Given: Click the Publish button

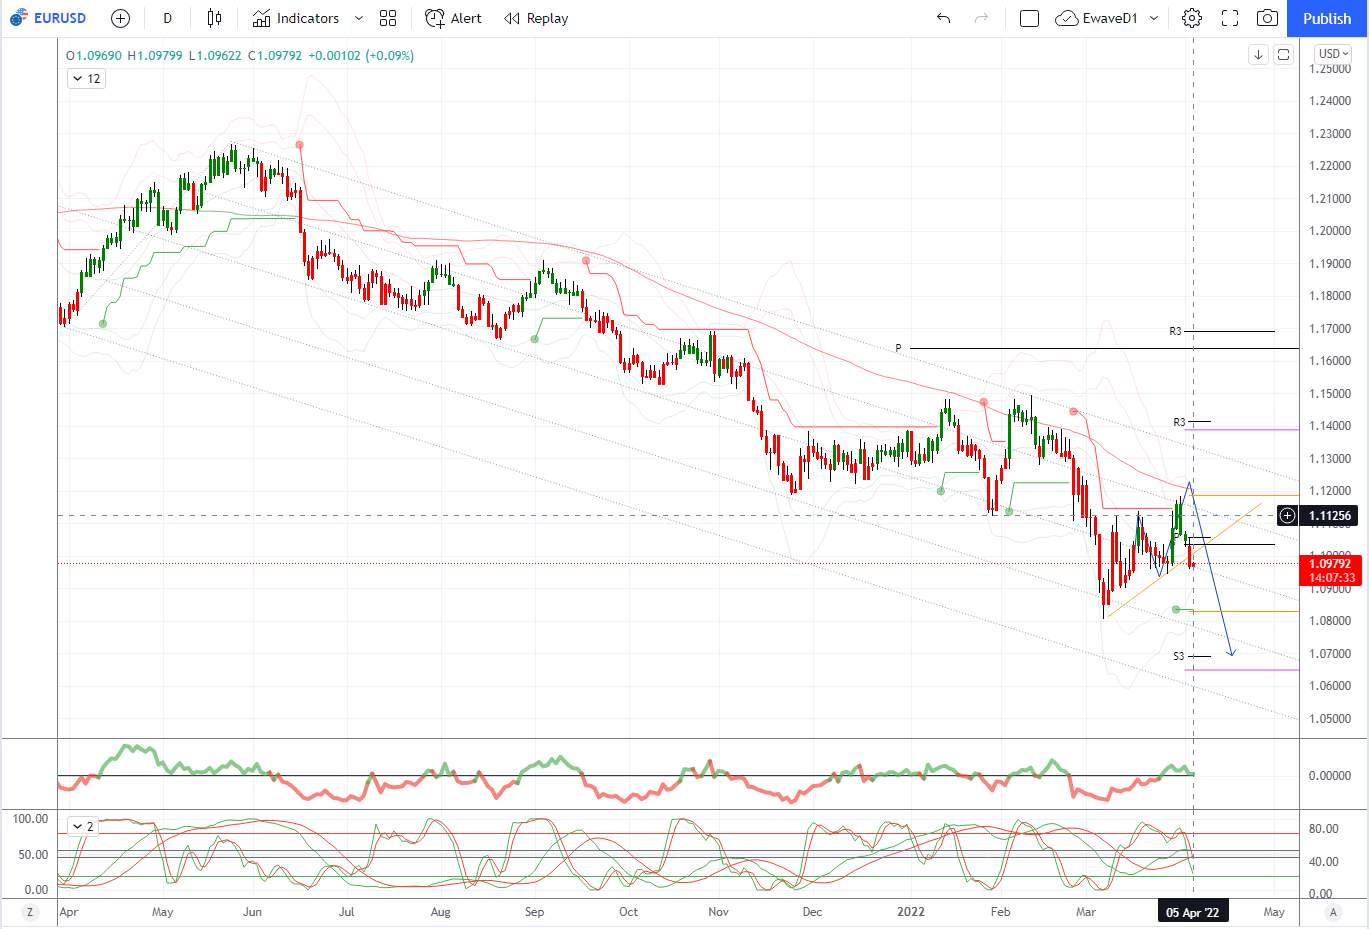Looking at the screenshot, I should pos(1327,18).
